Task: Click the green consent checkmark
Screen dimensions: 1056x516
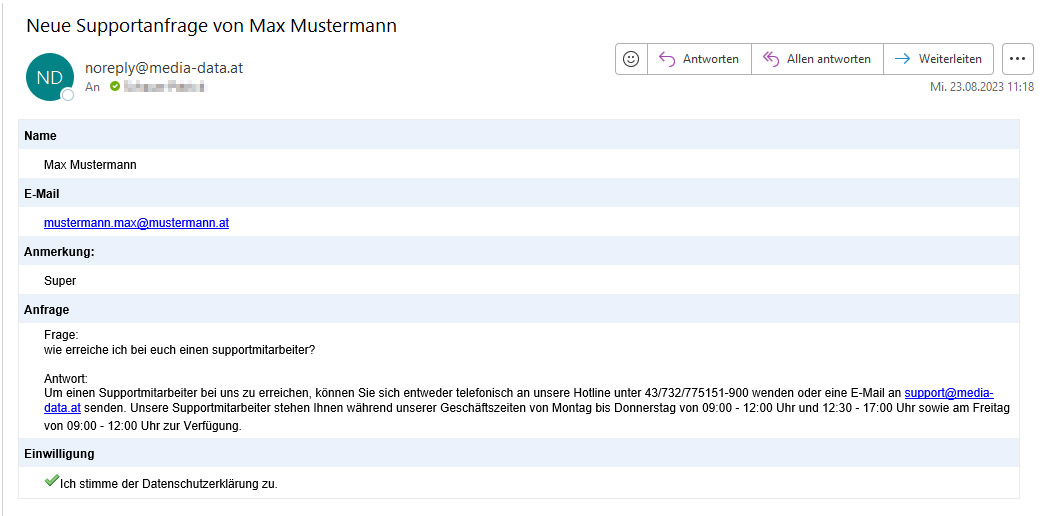Action: click(x=51, y=481)
